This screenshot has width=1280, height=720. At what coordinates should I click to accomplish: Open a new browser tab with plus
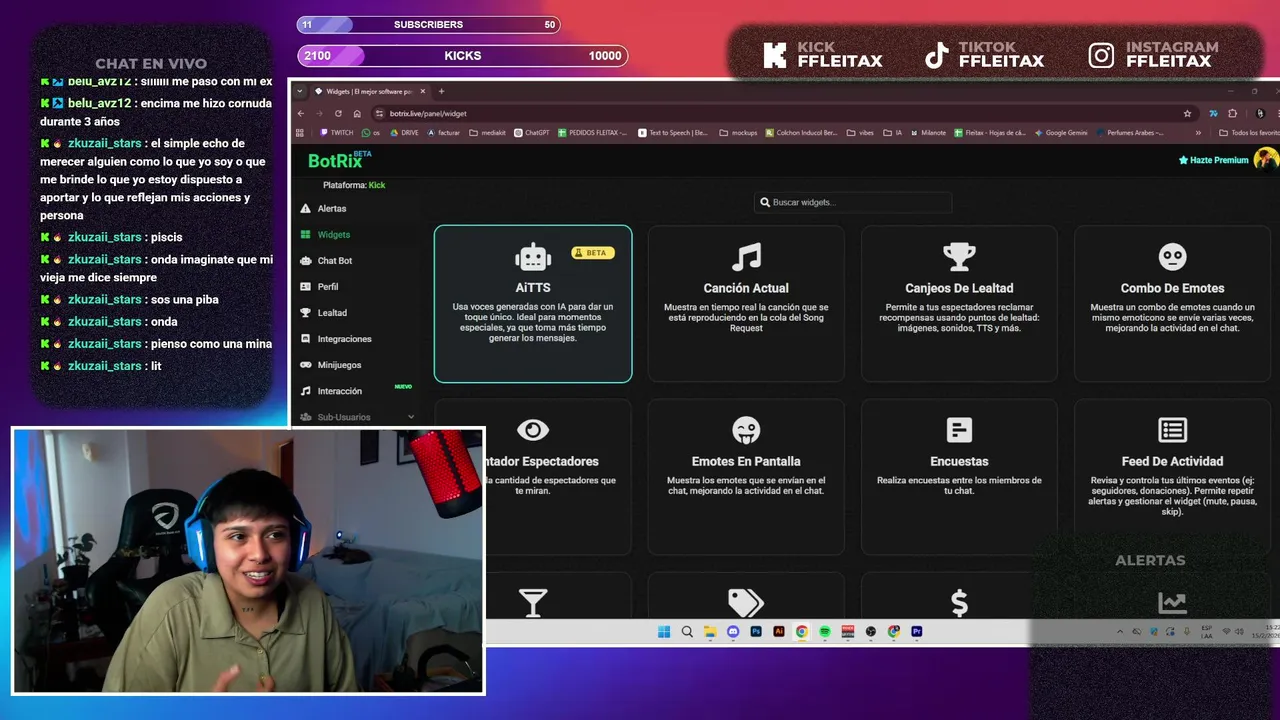pos(441,91)
